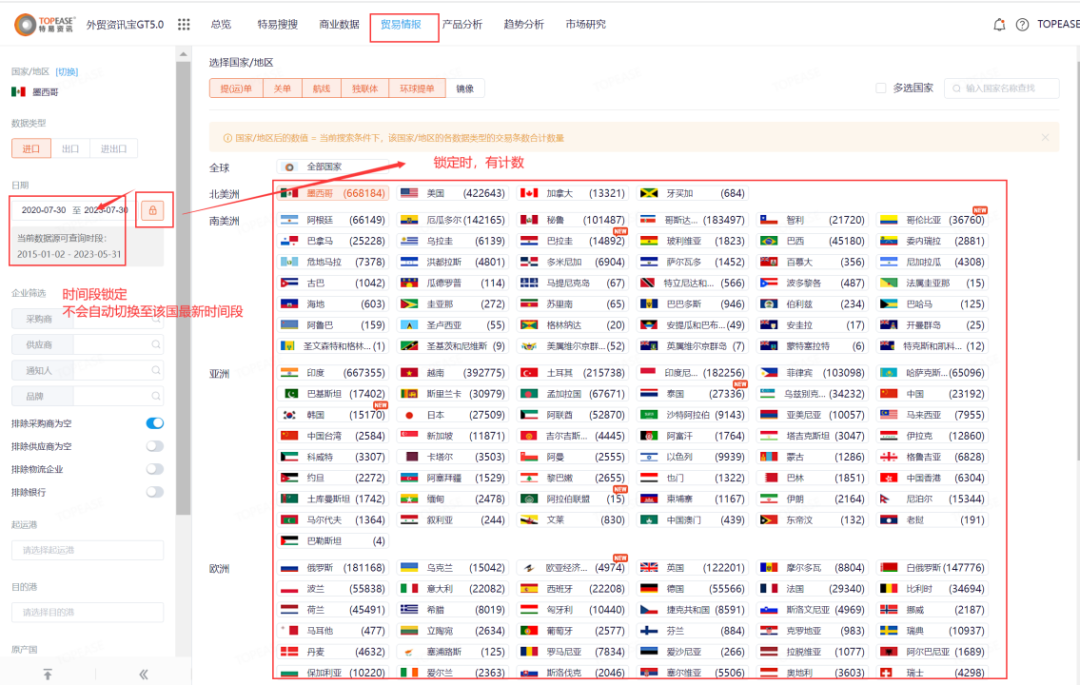Screen dimensions: 1080x685
Task: Click the Canada flag icon (加拿大)
Action: tap(529, 193)
